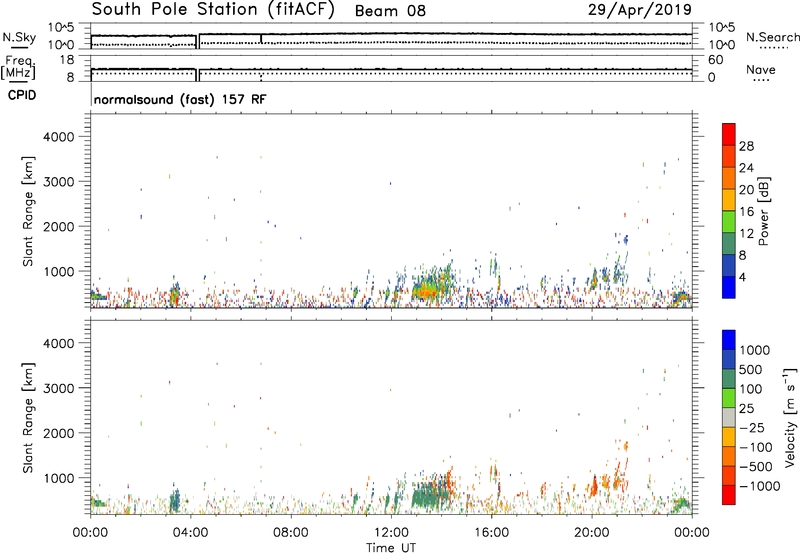Screen dimensions: 800x554
Task: Click Slant Range [km] label of power panel
Action: (28, 211)
